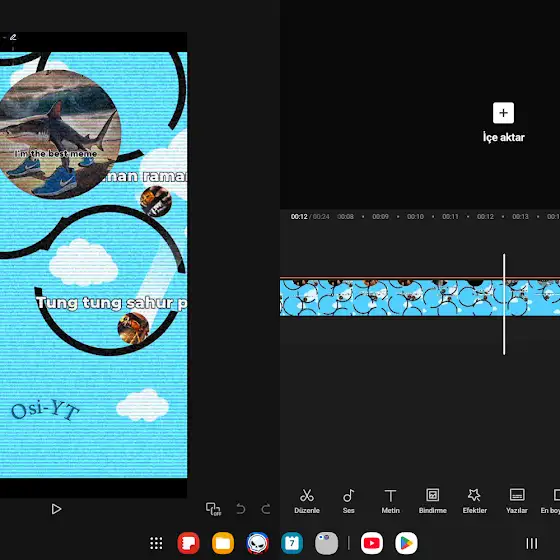The height and width of the screenshot is (560, 560).
Task: Click the pencil edit icon above preview
Action: (13, 37)
